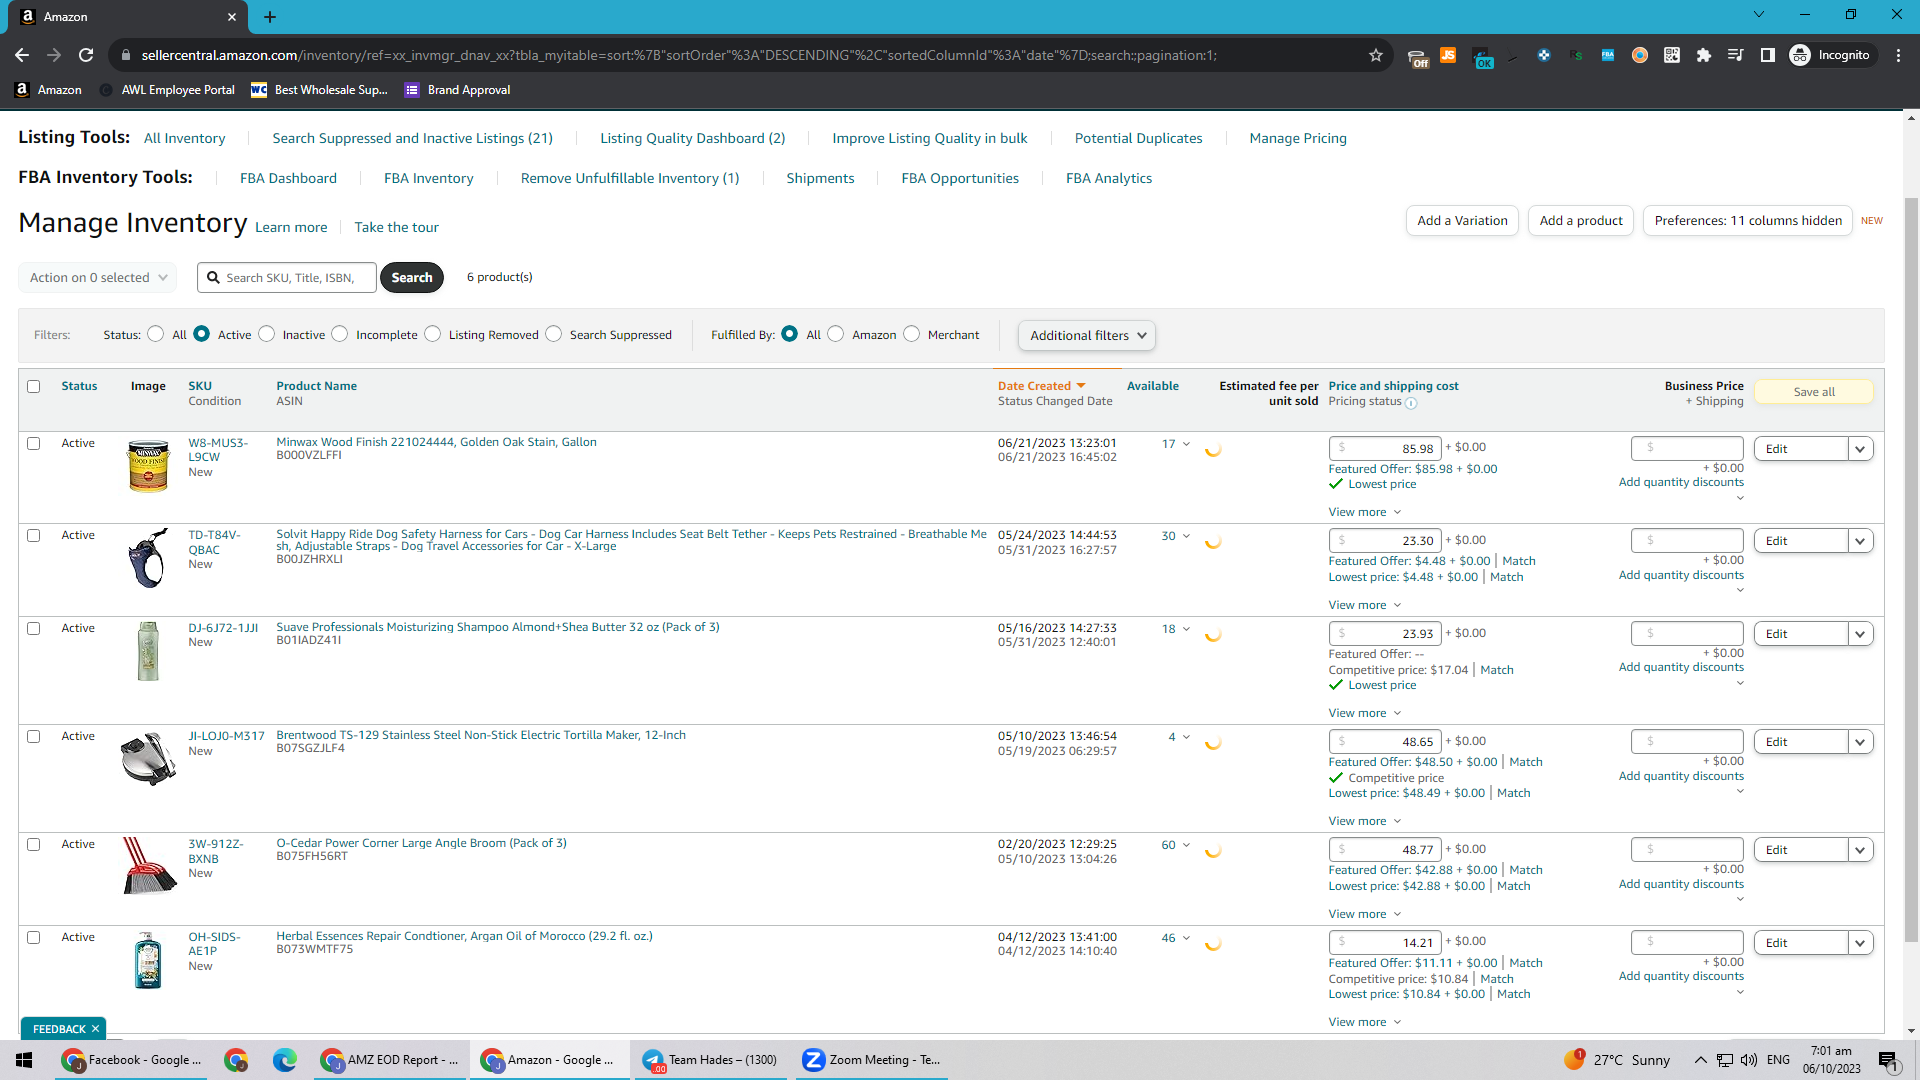
Task: Check the box for the Minwax Wood Finish row
Action: (34, 443)
